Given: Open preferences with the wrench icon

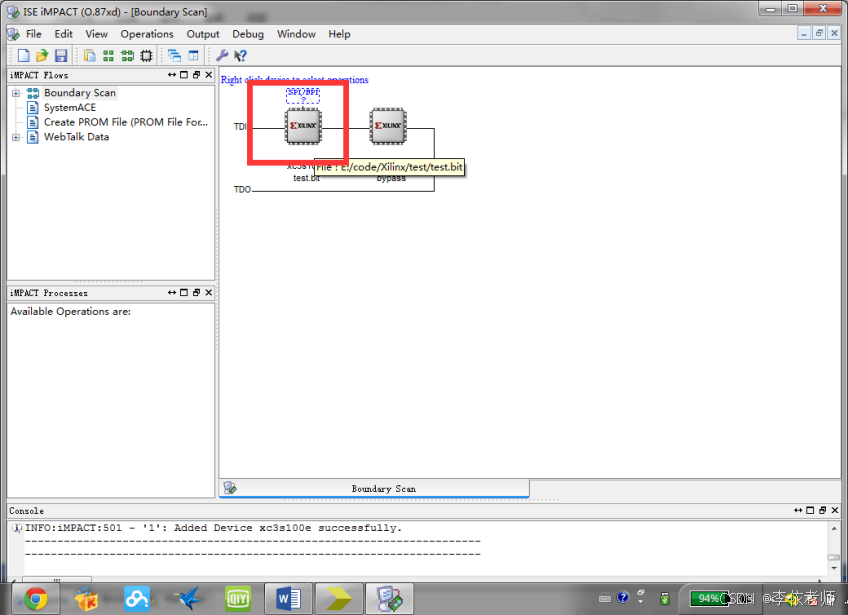Looking at the screenshot, I should pyautogui.click(x=222, y=55).
